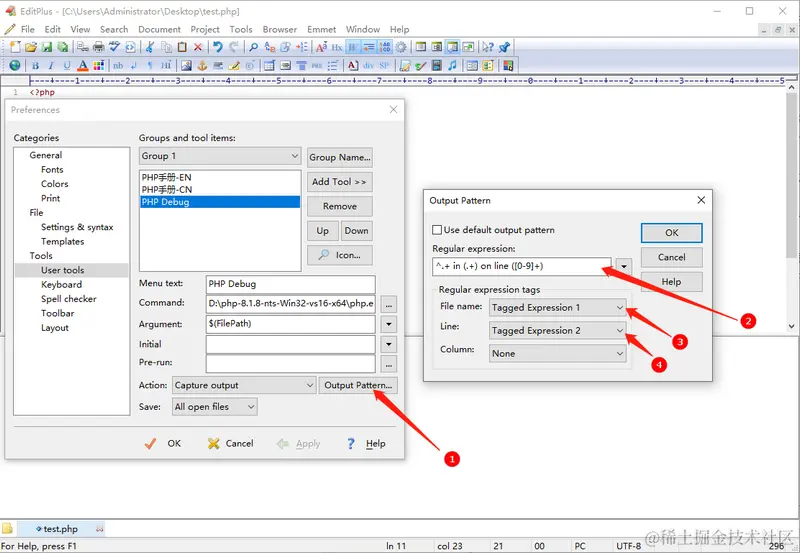
Task: Click the Regular expression input field
Action: pyautogui.click(x=521, y=266)
